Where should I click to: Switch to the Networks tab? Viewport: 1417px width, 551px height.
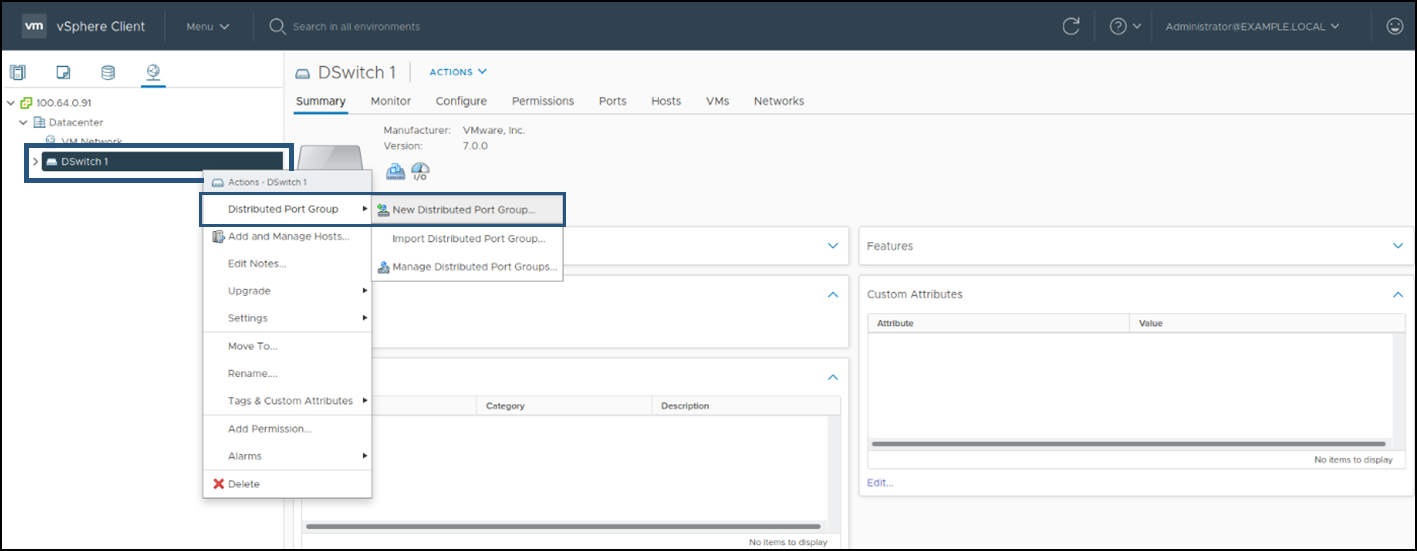pos(779,101)
